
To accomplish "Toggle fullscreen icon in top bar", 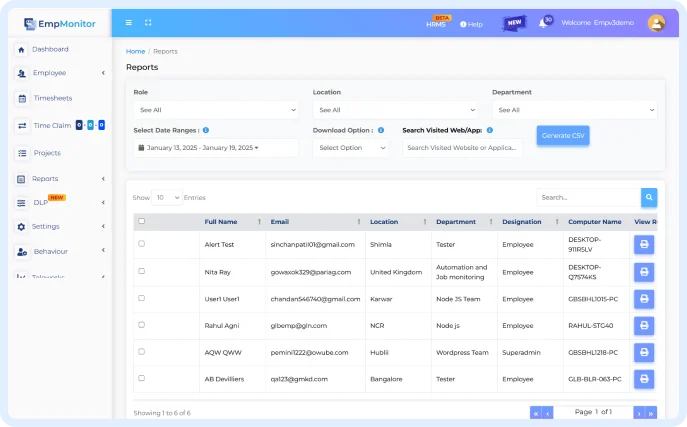I will pyautogui.click(x=149, y=22).
